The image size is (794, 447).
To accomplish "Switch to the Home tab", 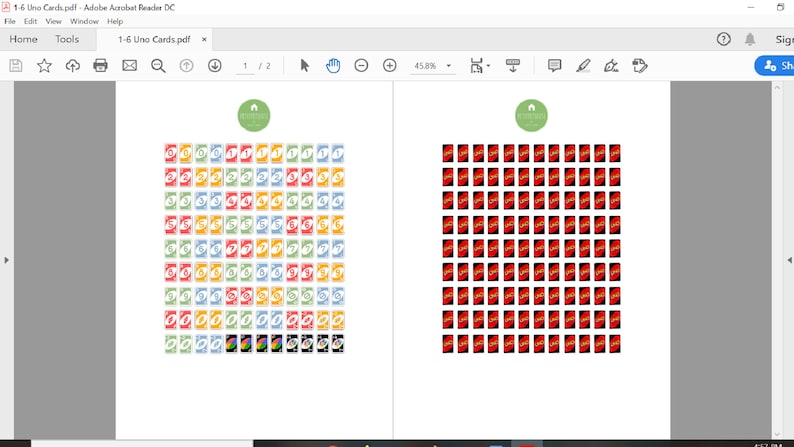I will 23,39.
